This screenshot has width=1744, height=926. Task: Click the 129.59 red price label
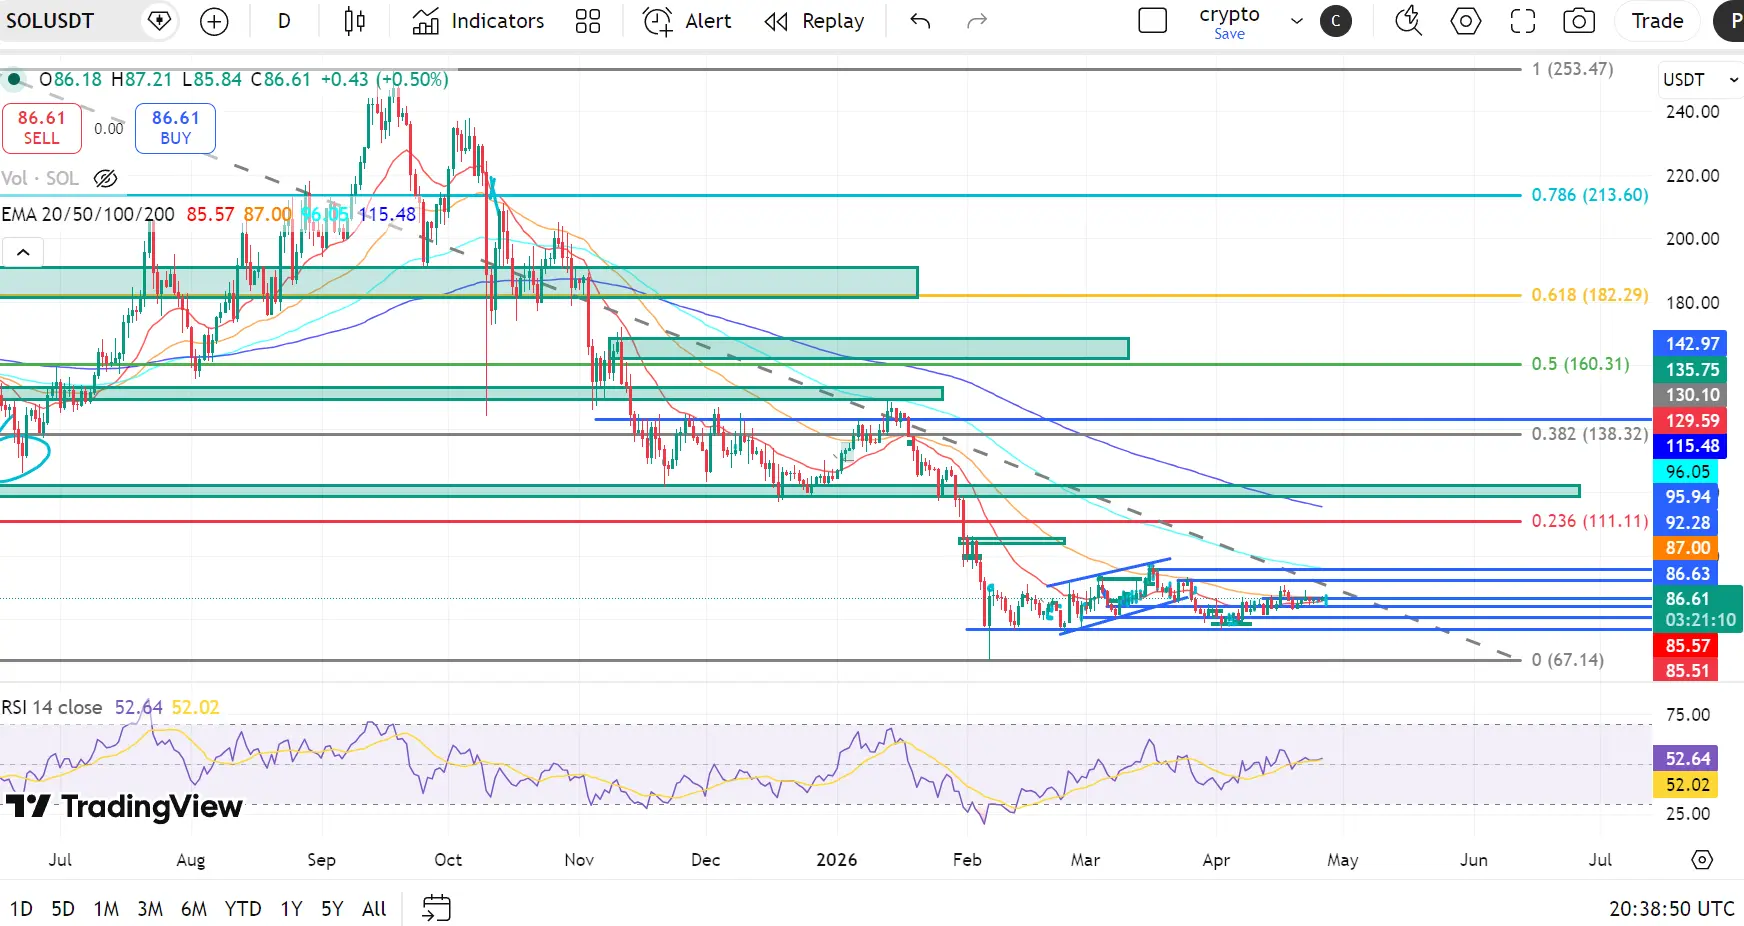click(1692, 421)
